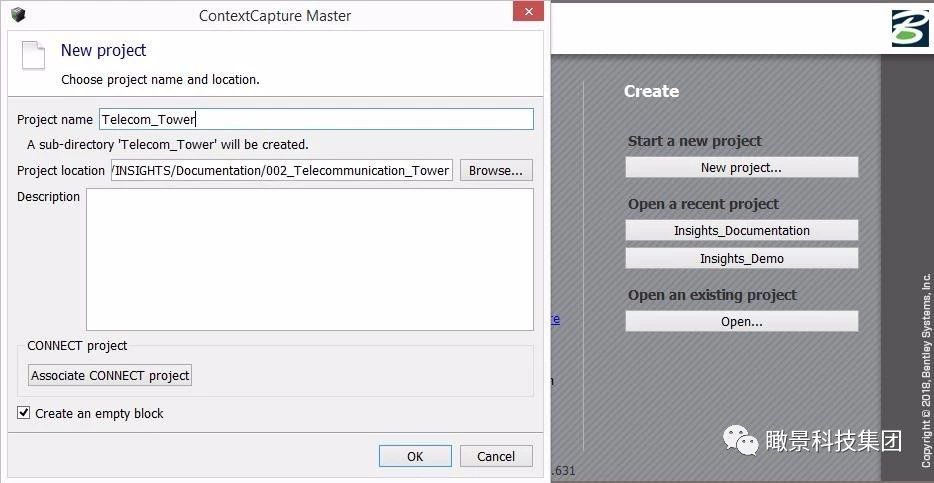Click the 'Open a recent project' heading
This screenshot has width=934, height=483.
point(703,204)
